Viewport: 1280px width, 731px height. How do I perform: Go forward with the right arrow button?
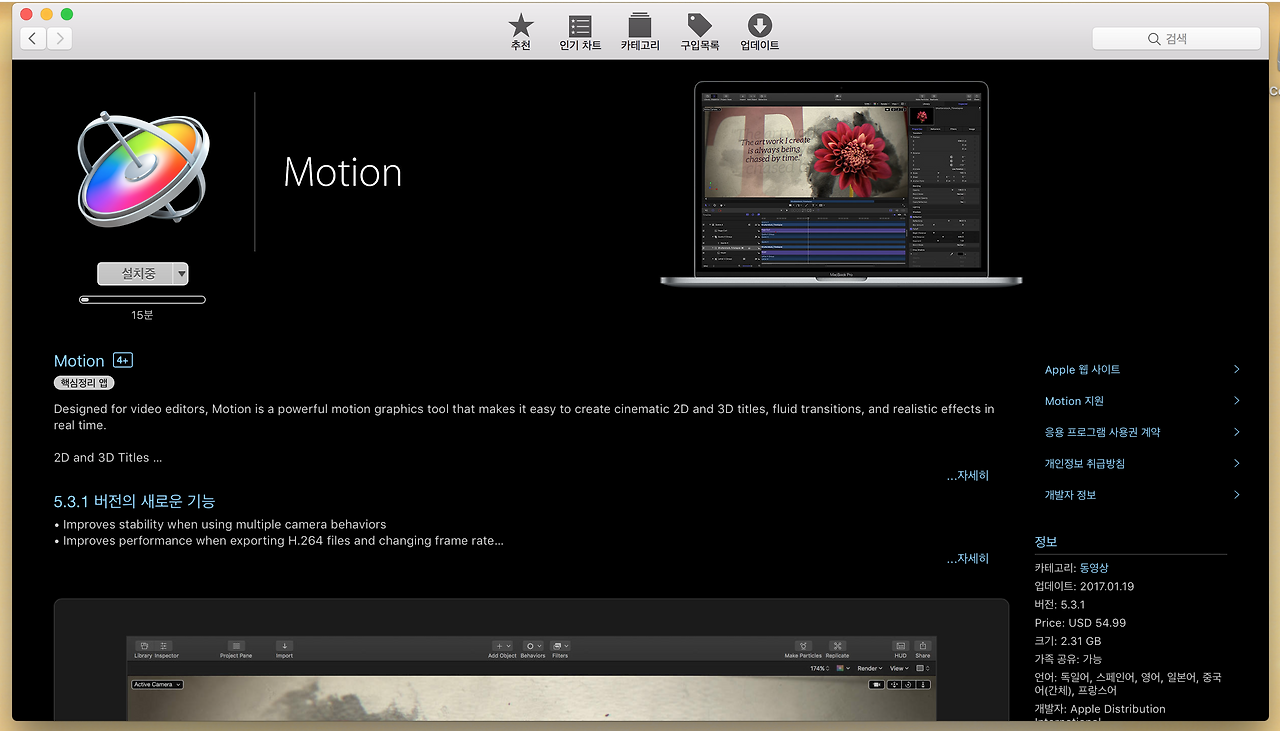[59, 38]
